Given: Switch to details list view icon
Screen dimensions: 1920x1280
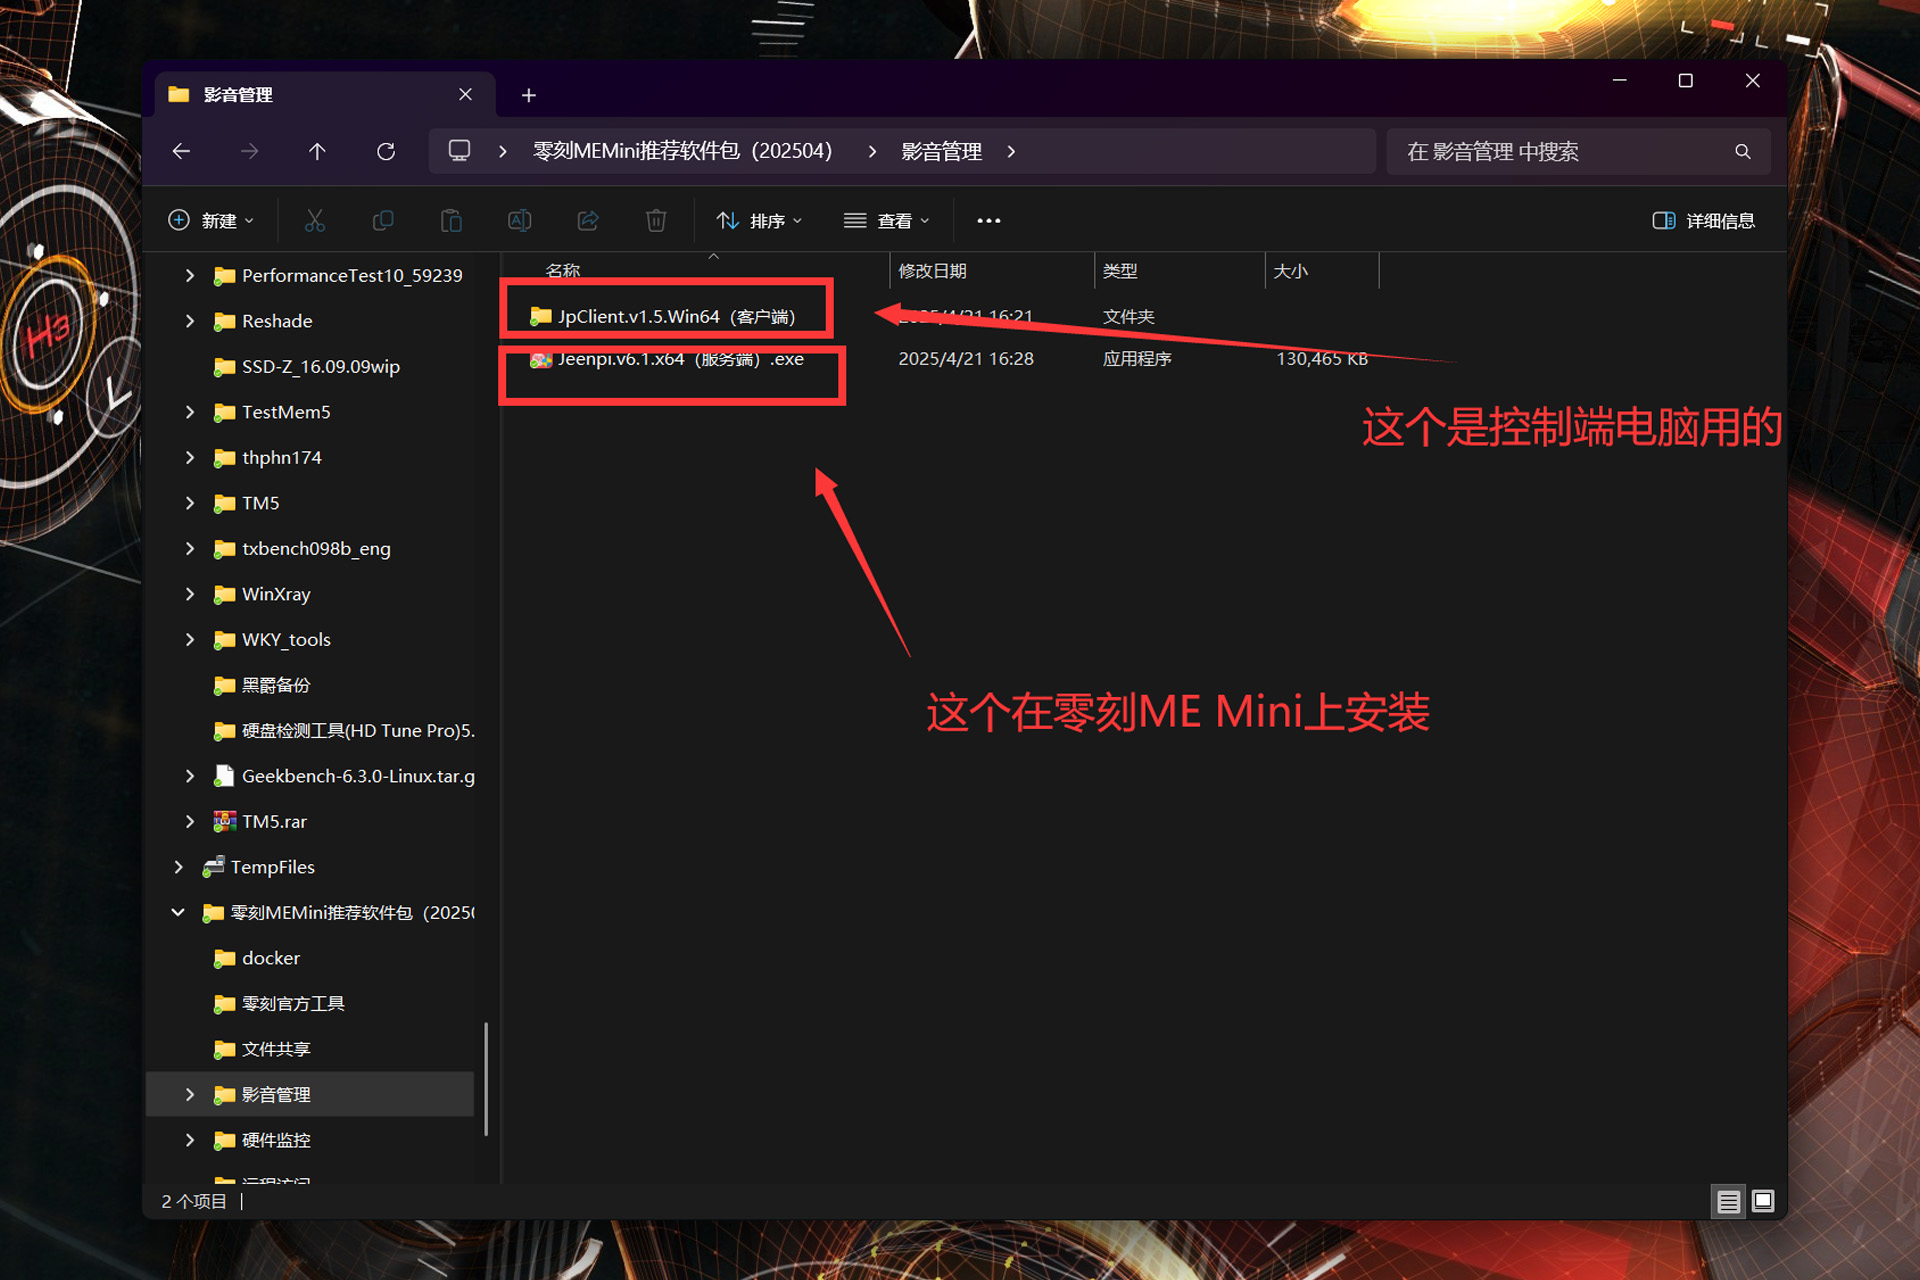Looking at the screenshot, I should point(1728,1201).
